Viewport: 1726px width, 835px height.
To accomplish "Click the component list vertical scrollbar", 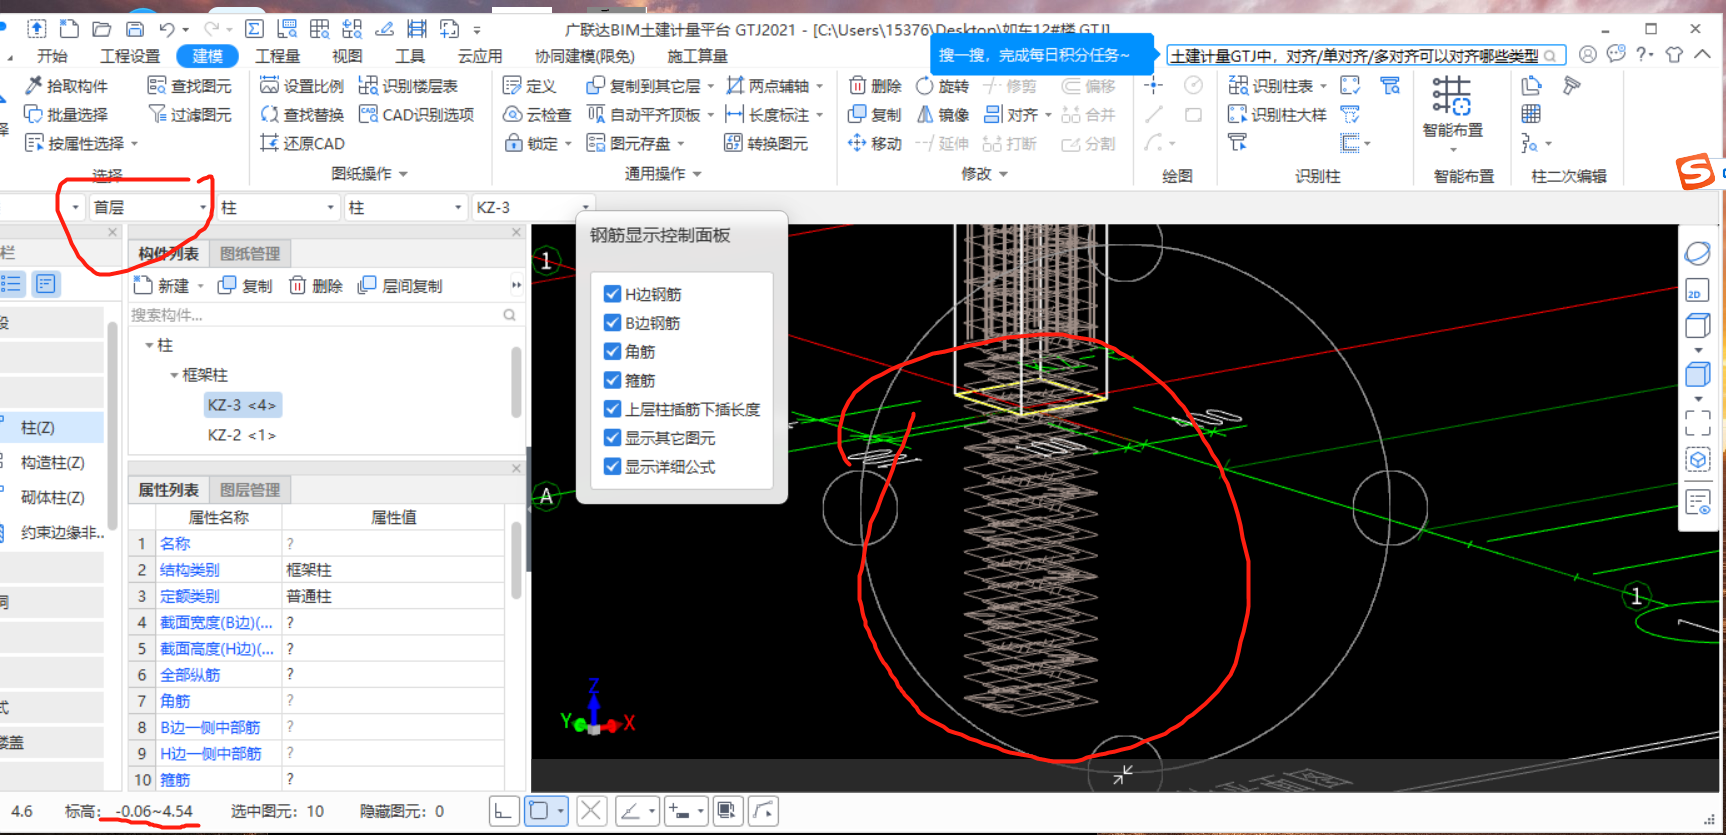I will point(516,381).
